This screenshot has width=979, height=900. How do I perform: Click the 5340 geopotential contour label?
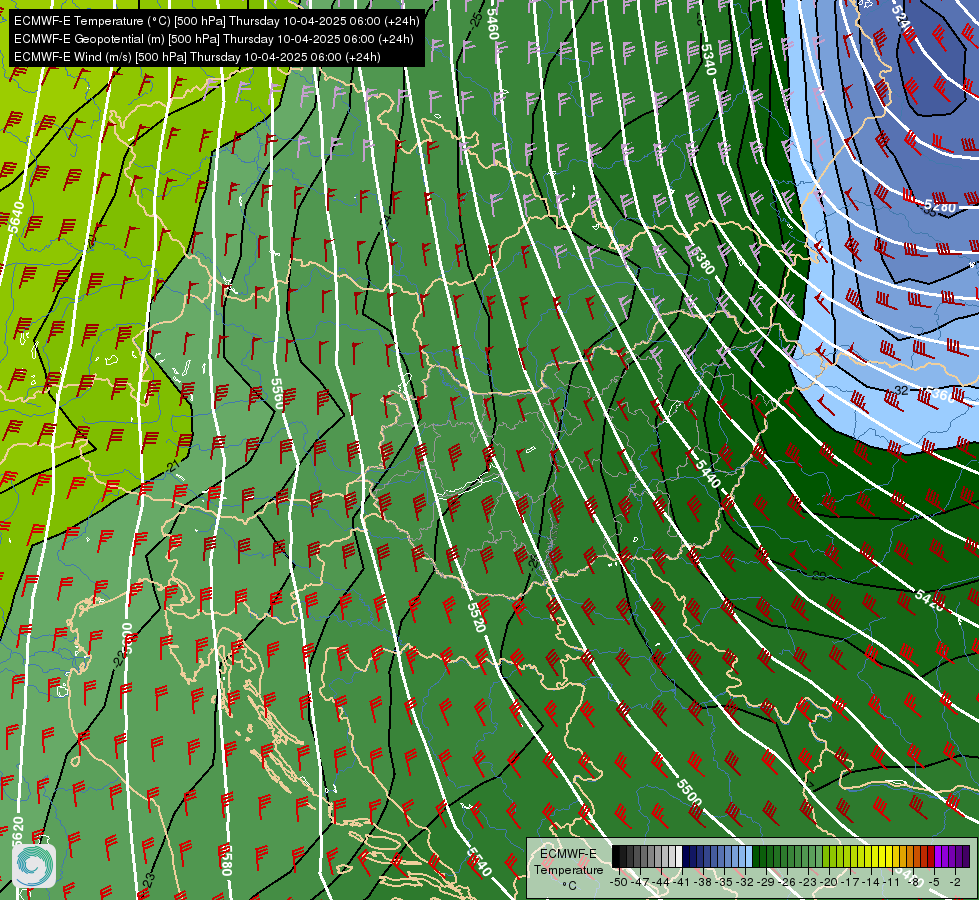pyautogui.click(x=709, y=59)
